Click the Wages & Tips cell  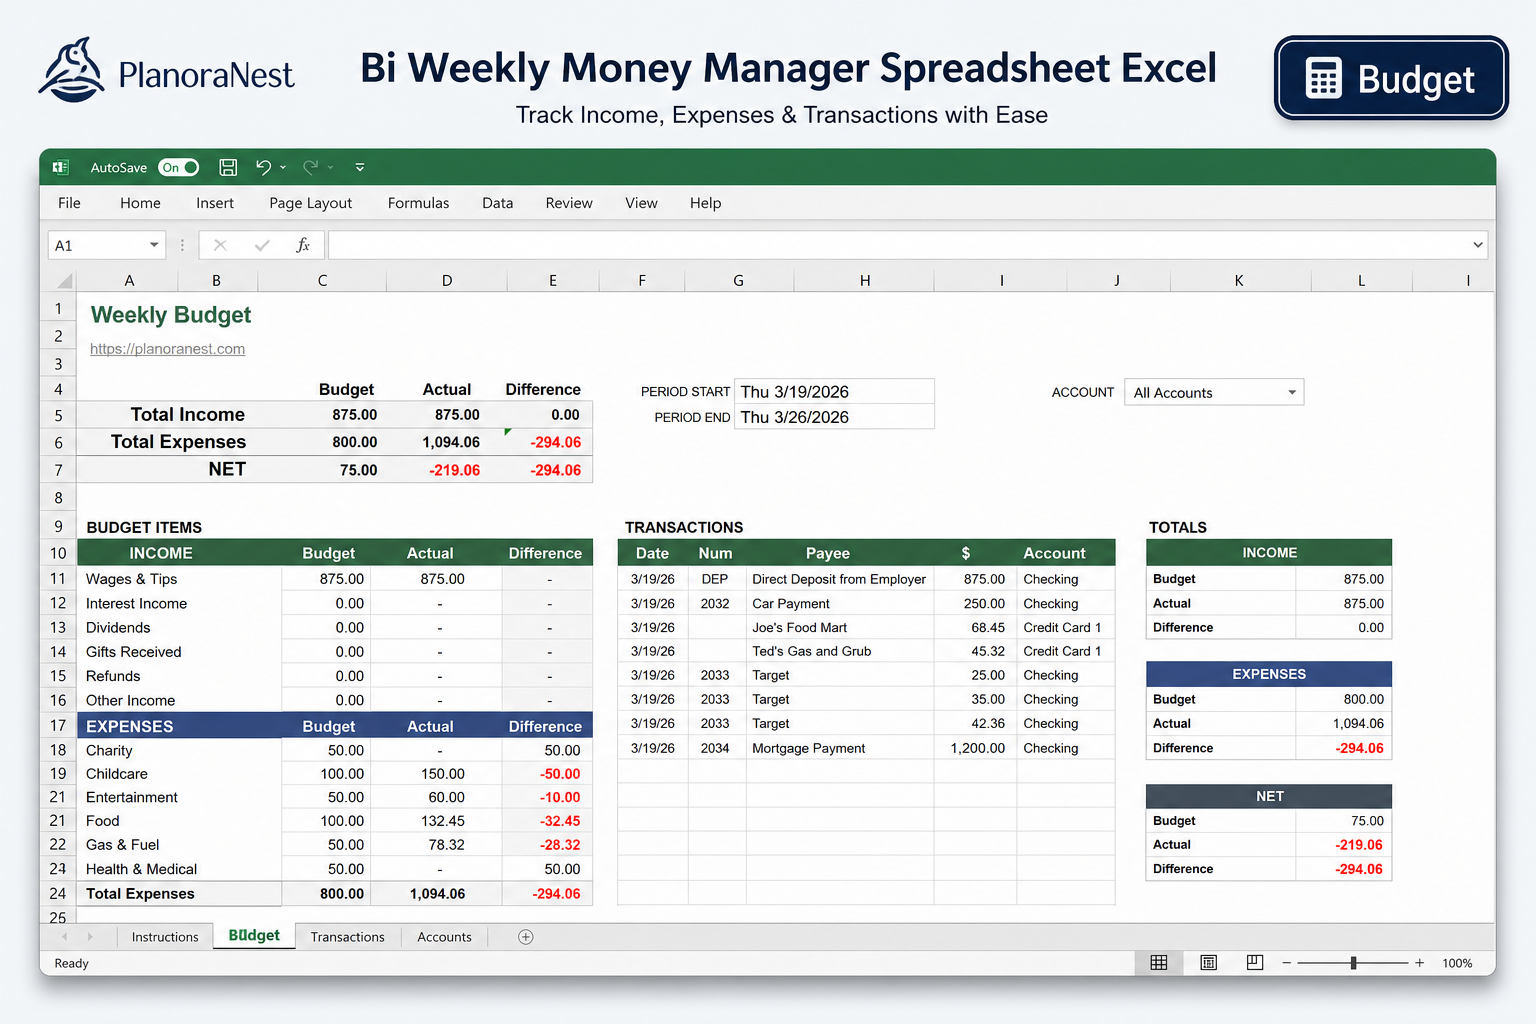(x=180, y=579)
